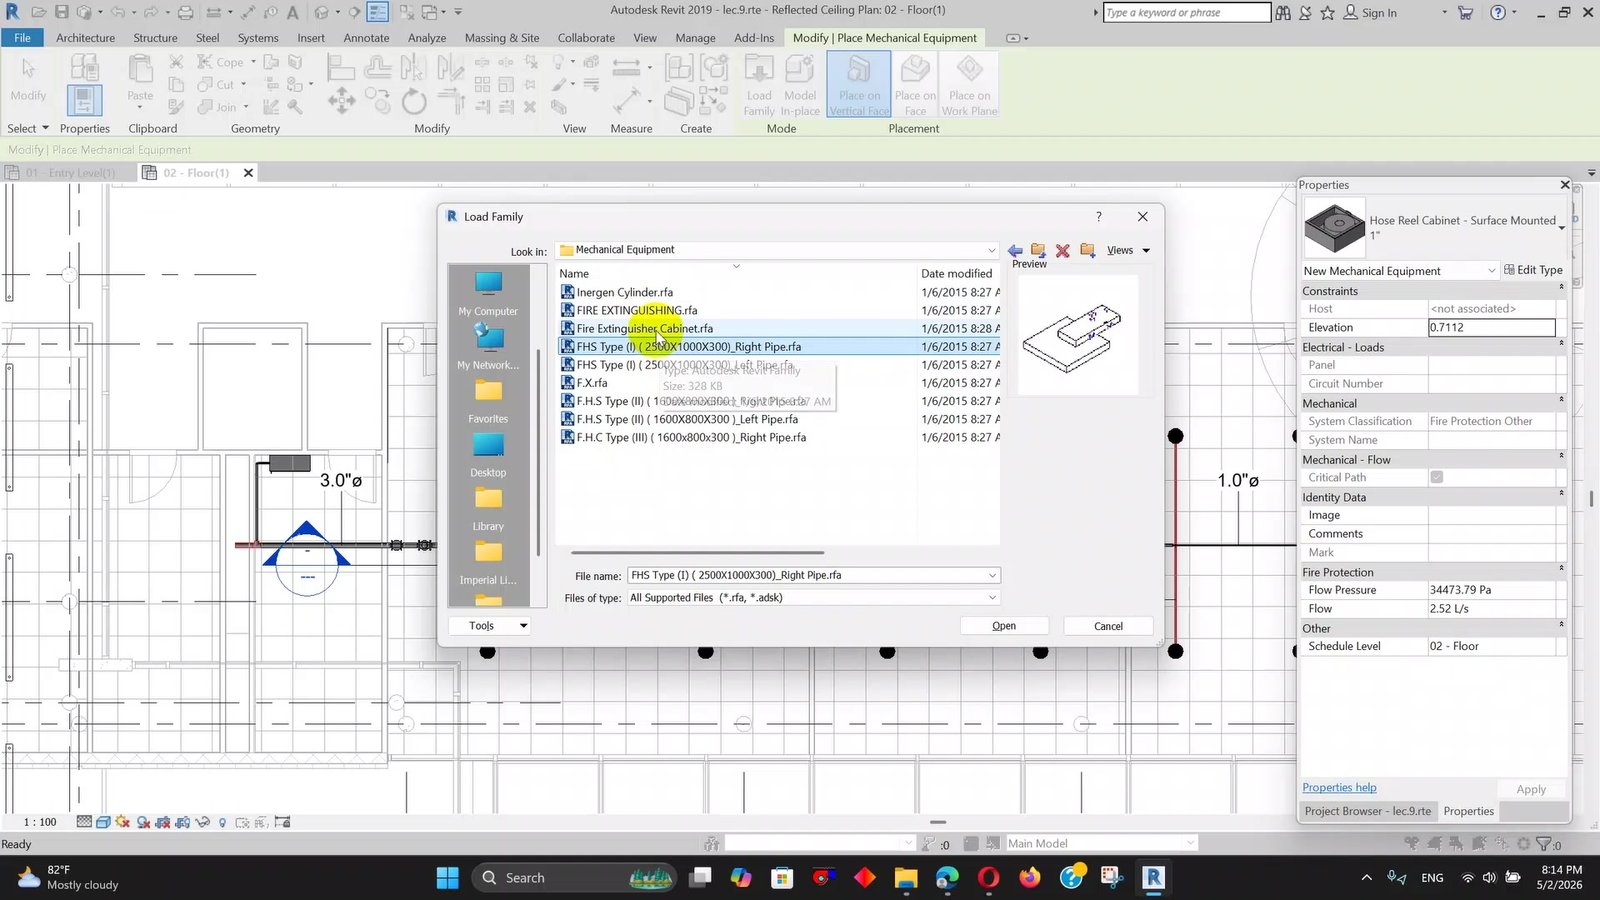This screenshot has width=1600, height=900.
Task: Select Place on Vertical Face option
Action: click(x=859, y=86)
